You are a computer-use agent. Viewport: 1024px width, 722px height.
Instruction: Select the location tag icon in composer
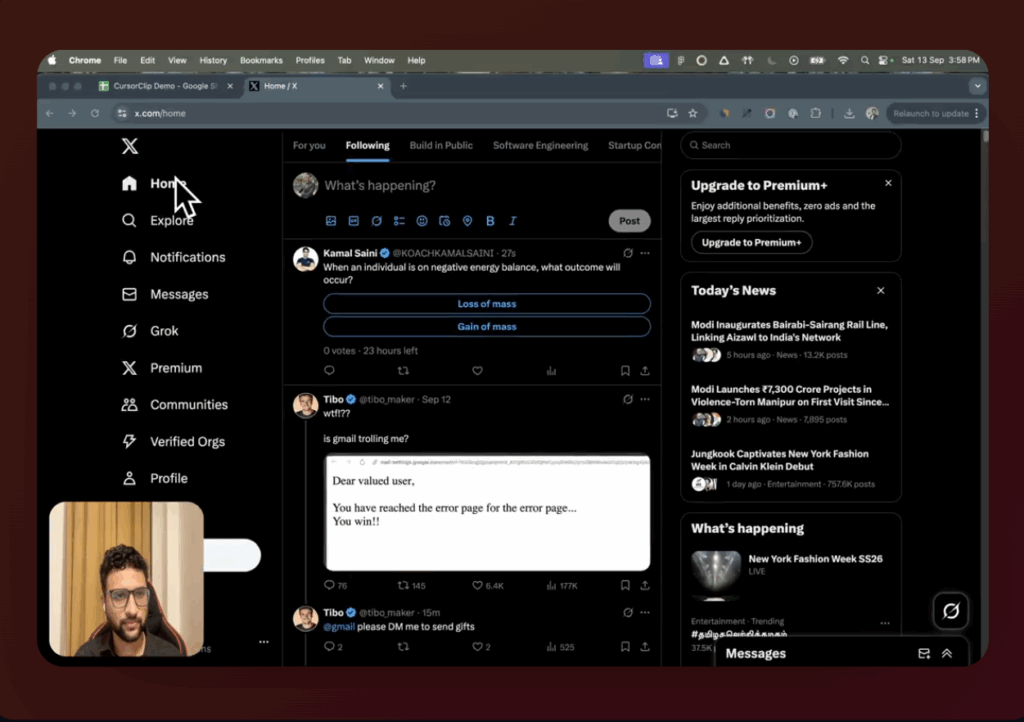(467, 220)
